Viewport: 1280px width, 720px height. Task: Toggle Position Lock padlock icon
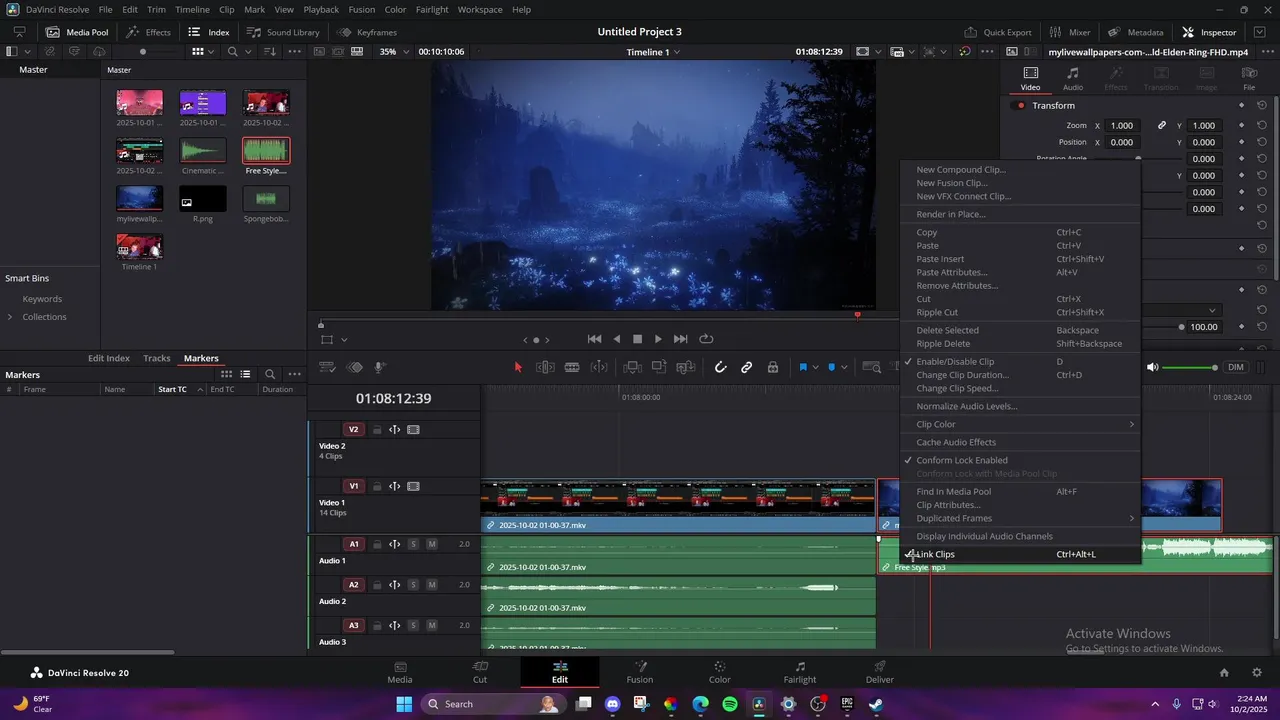[773, 367]
